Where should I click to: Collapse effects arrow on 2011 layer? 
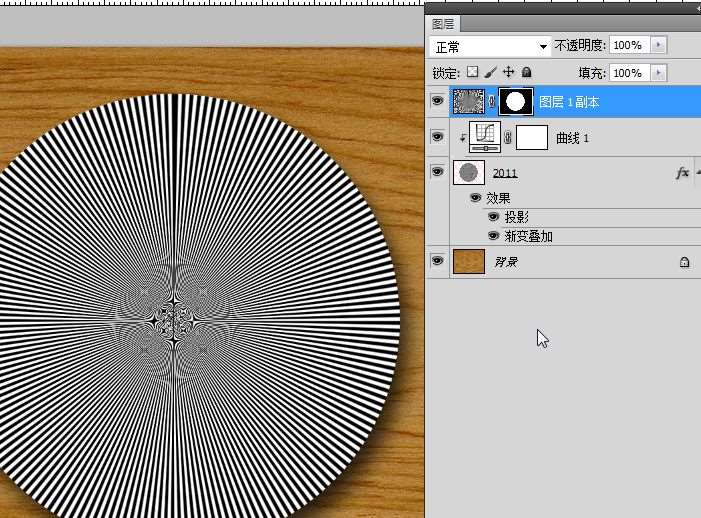point(698,173)
